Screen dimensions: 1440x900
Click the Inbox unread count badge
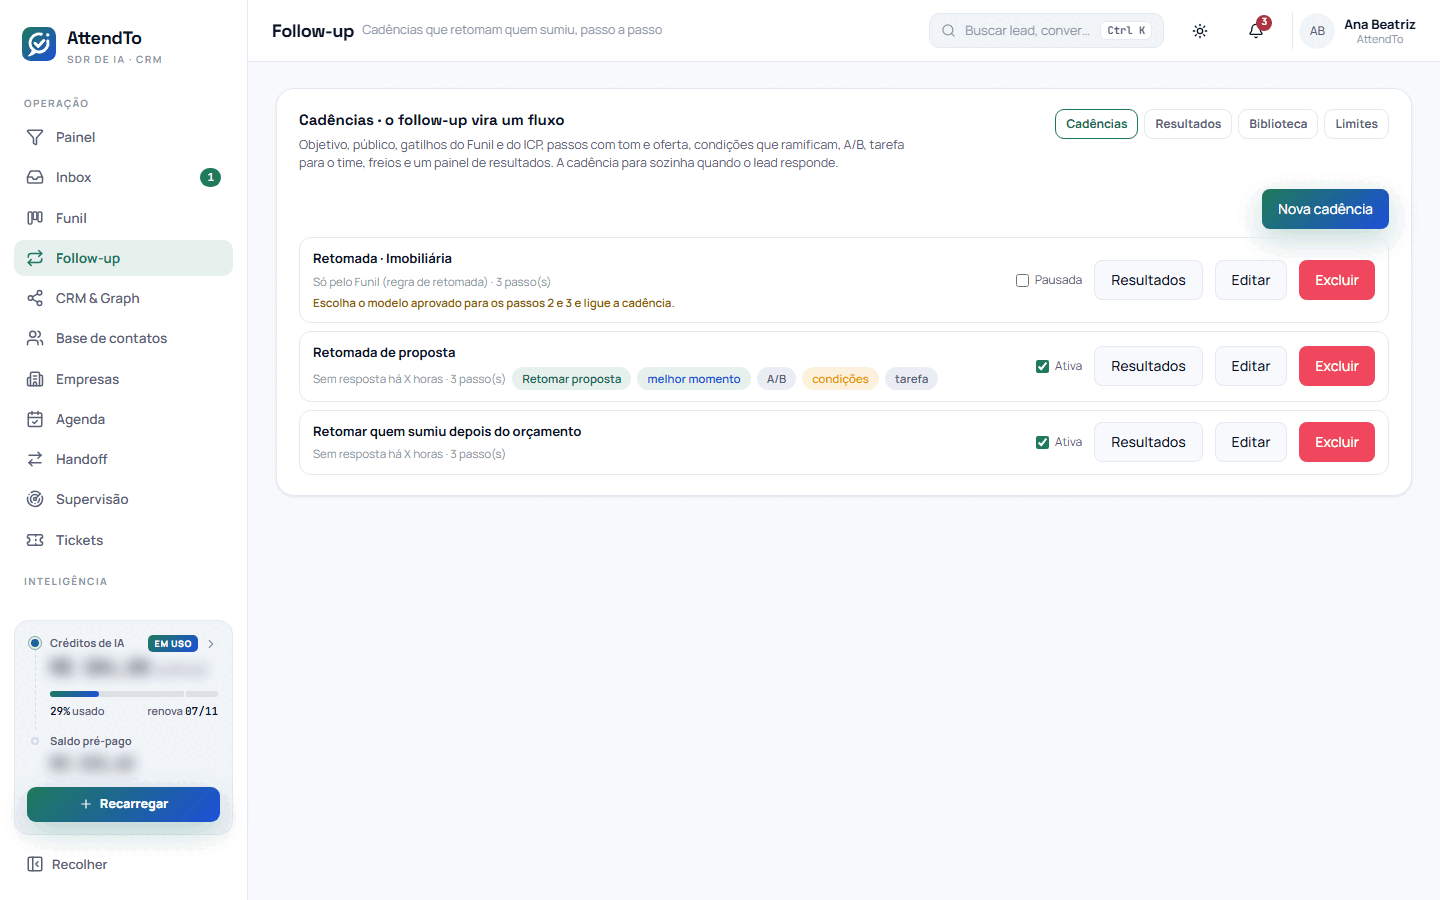pyautogui.click(x=210, y=177)
